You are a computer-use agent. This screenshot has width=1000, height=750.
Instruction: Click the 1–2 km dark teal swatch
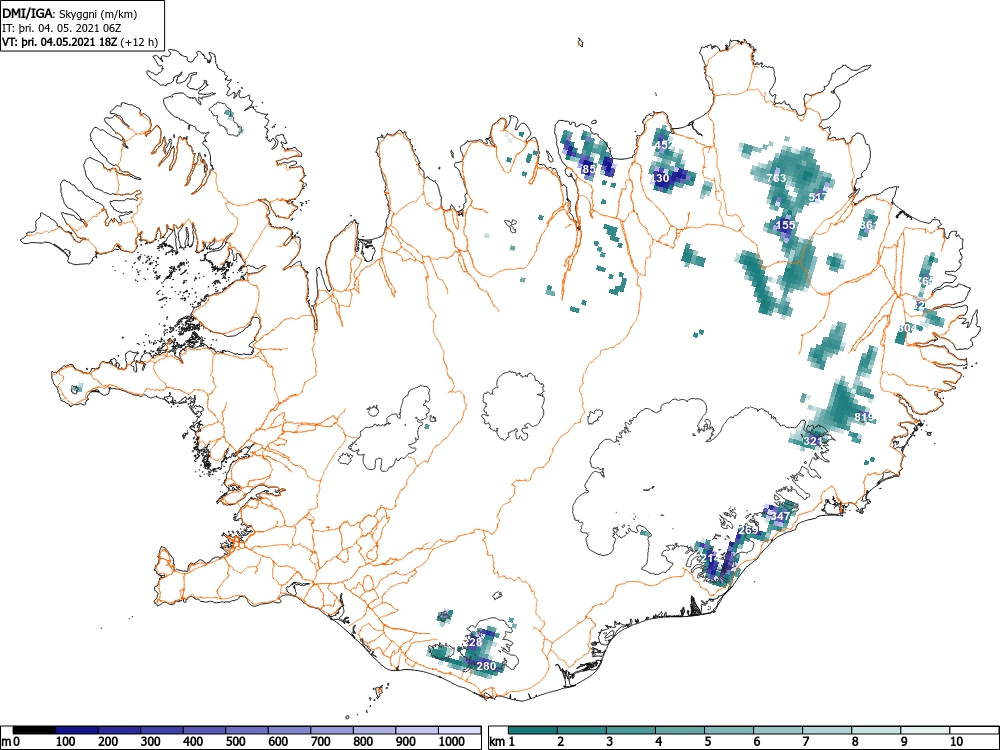533,730
